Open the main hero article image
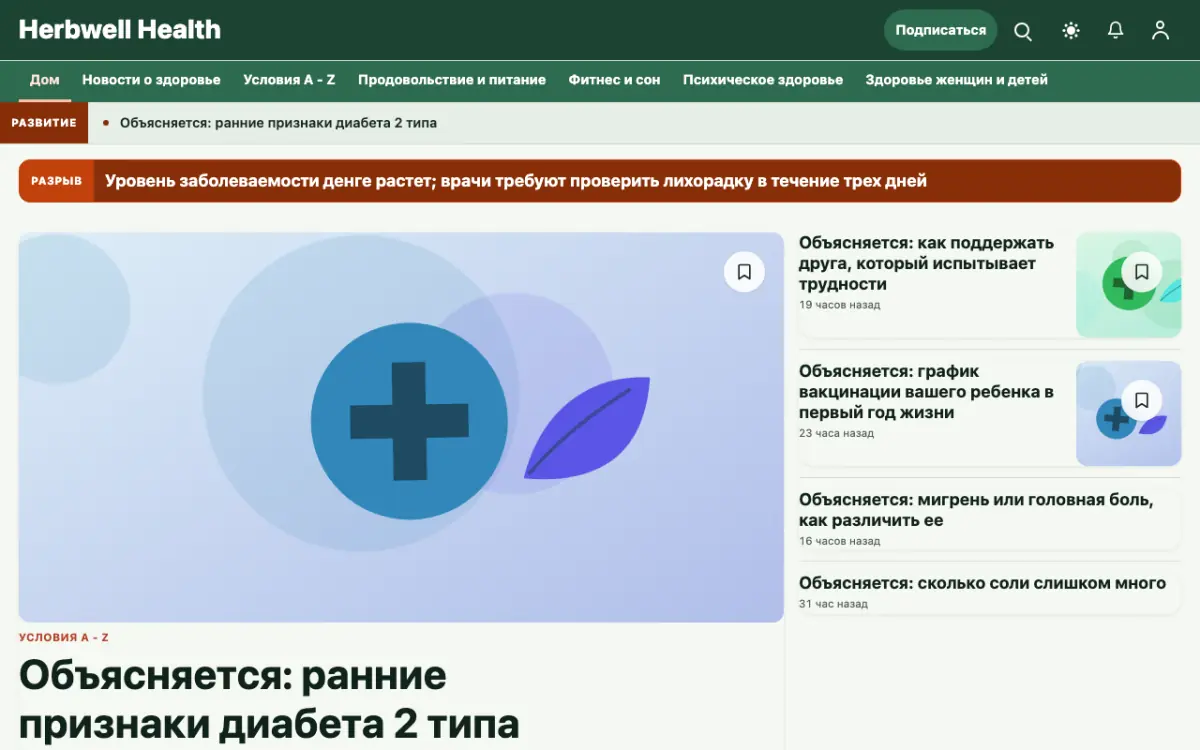 coord(401,427)
